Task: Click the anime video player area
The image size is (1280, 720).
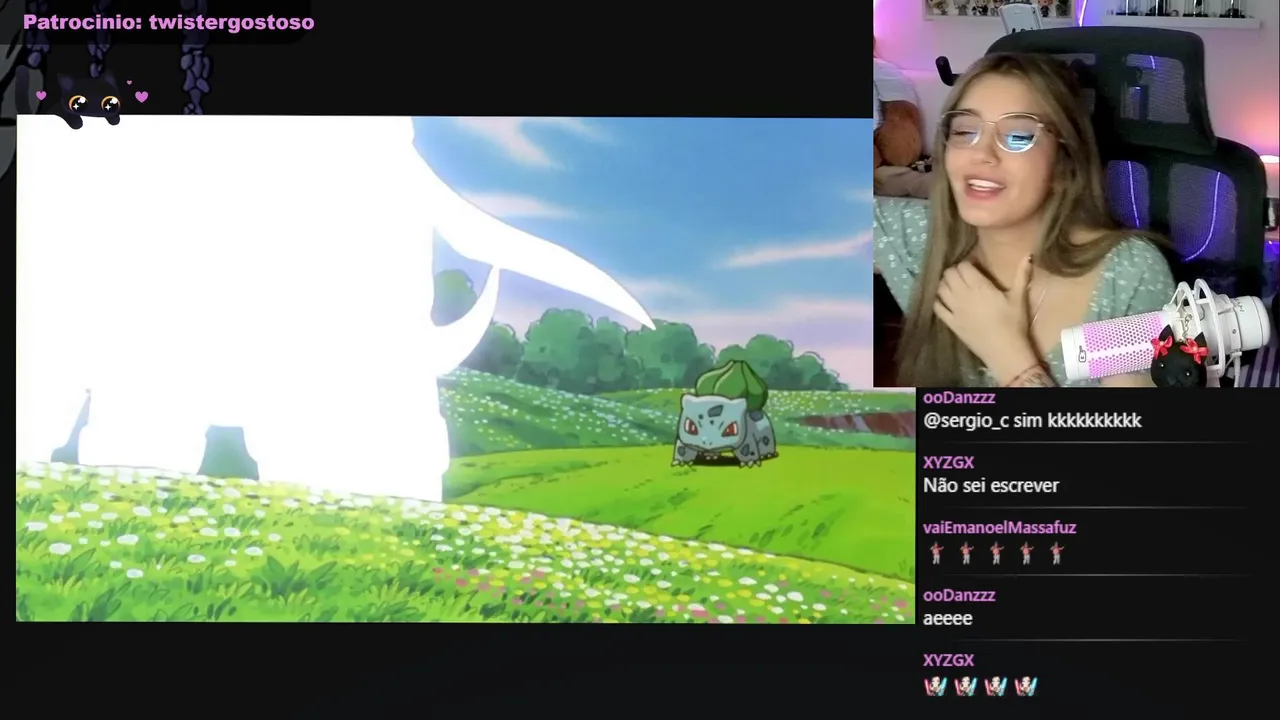Action: [465, 370]
